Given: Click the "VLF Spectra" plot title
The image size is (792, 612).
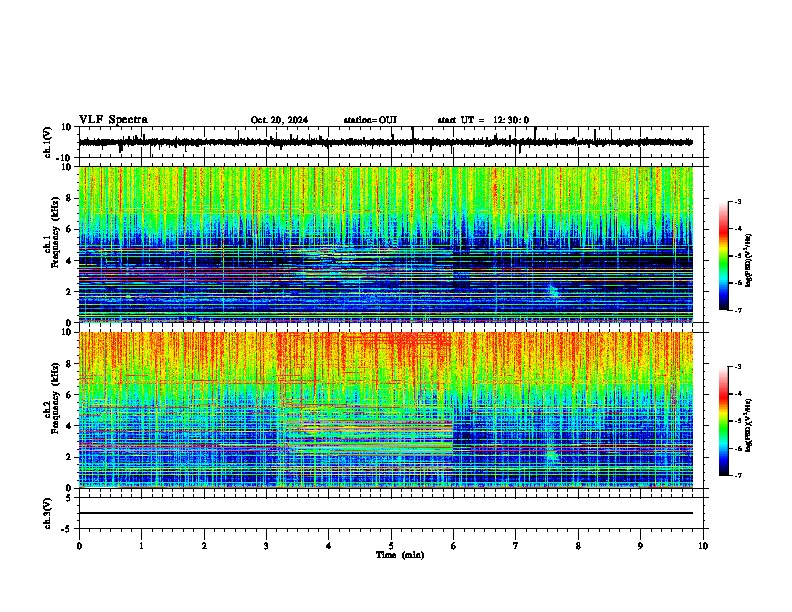Looking at the screenshot, I should (114, 119).
